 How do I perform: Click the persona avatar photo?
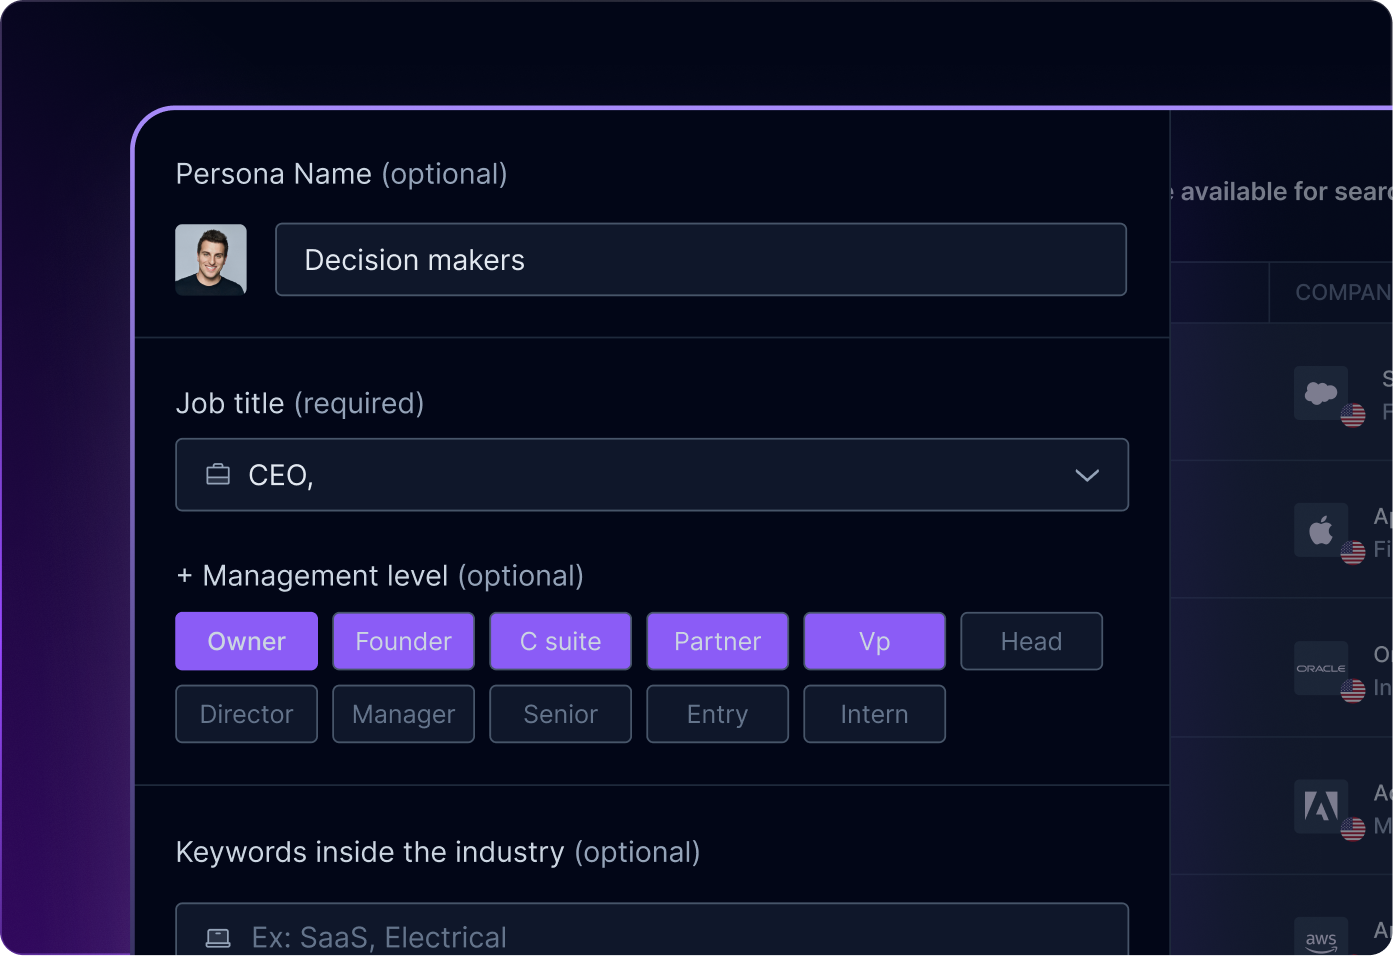tap(211, 260)
